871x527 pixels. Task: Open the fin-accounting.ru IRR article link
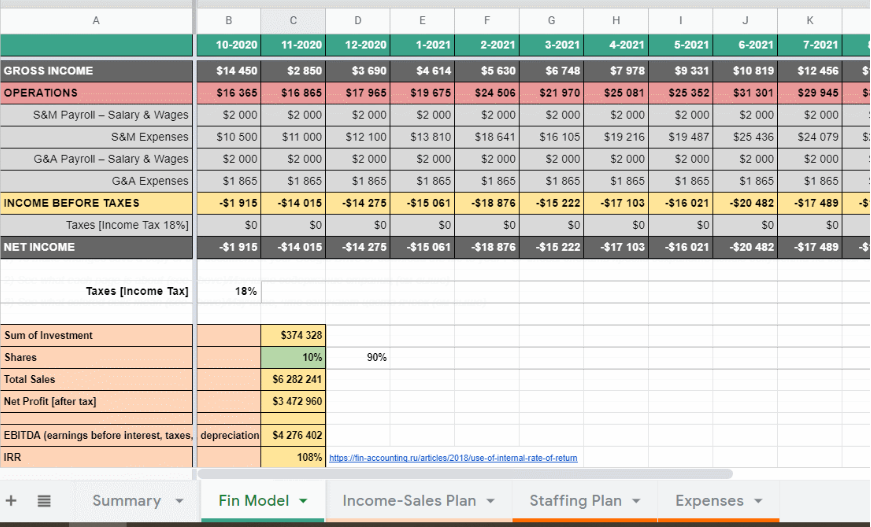[x=453, y=458]
